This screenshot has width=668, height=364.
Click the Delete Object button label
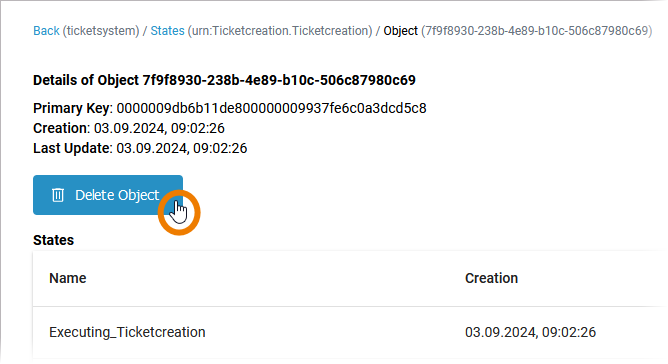[117, 195]
